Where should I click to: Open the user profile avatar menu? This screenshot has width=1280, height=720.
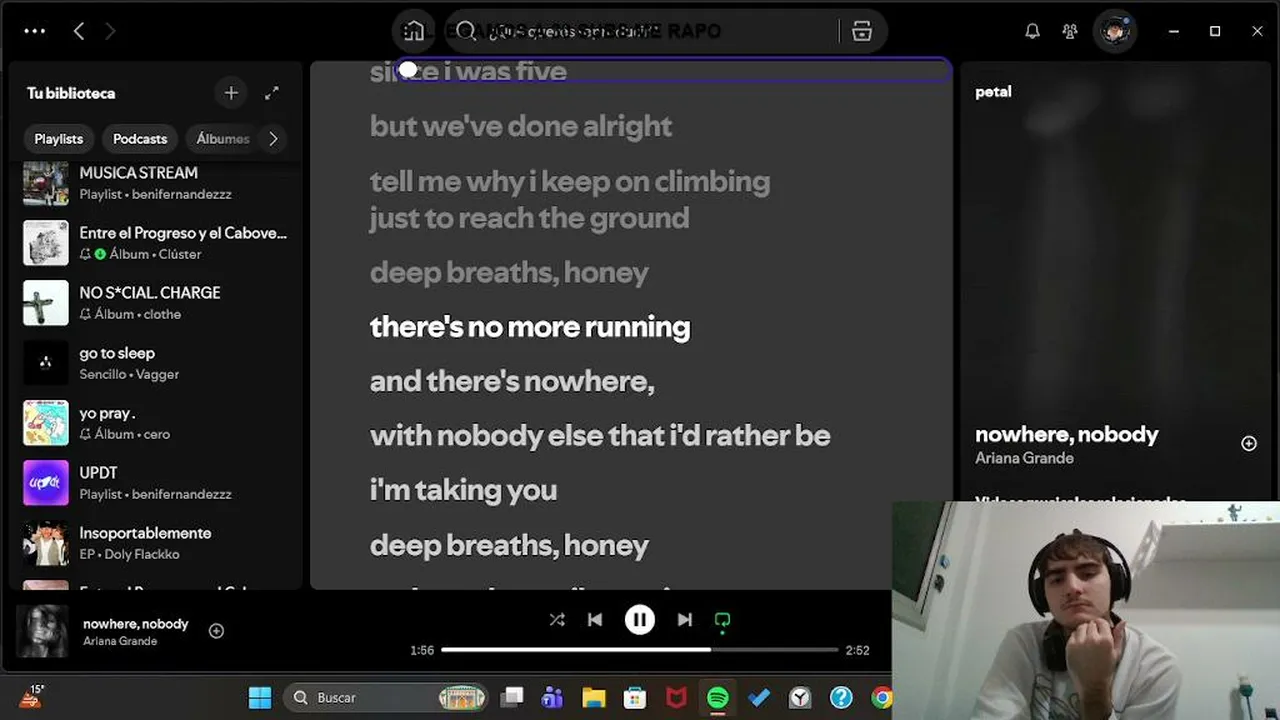click(x=1115, y=31)
